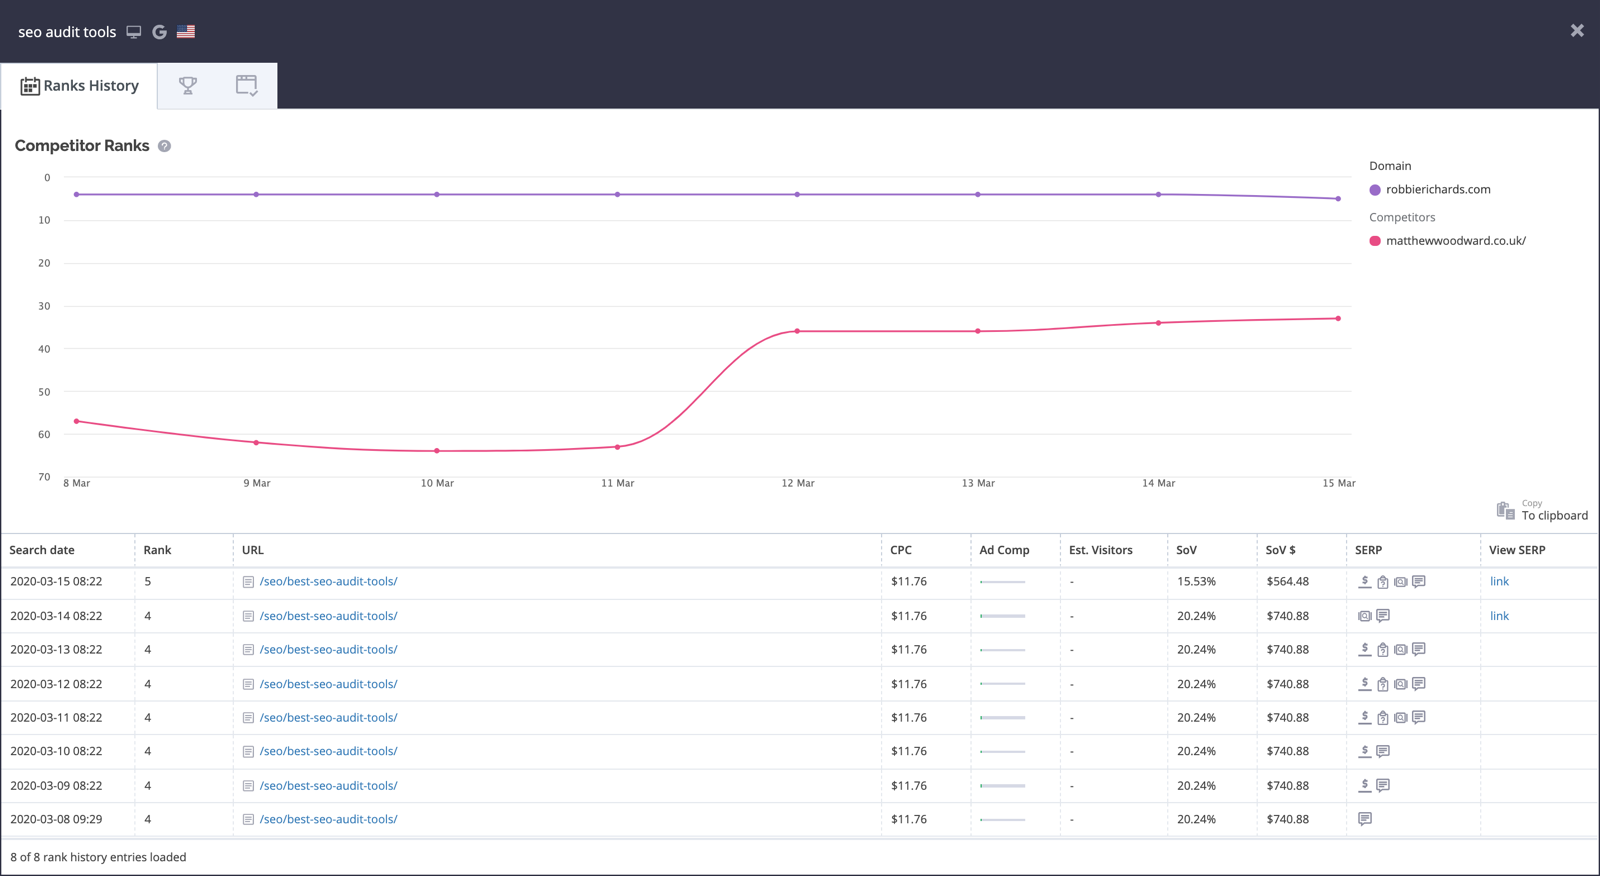Open View SERP link for 2020-03-15
Image resolution: width=1600 pixels, height=876 pixels.
(x=1499, y=582)
